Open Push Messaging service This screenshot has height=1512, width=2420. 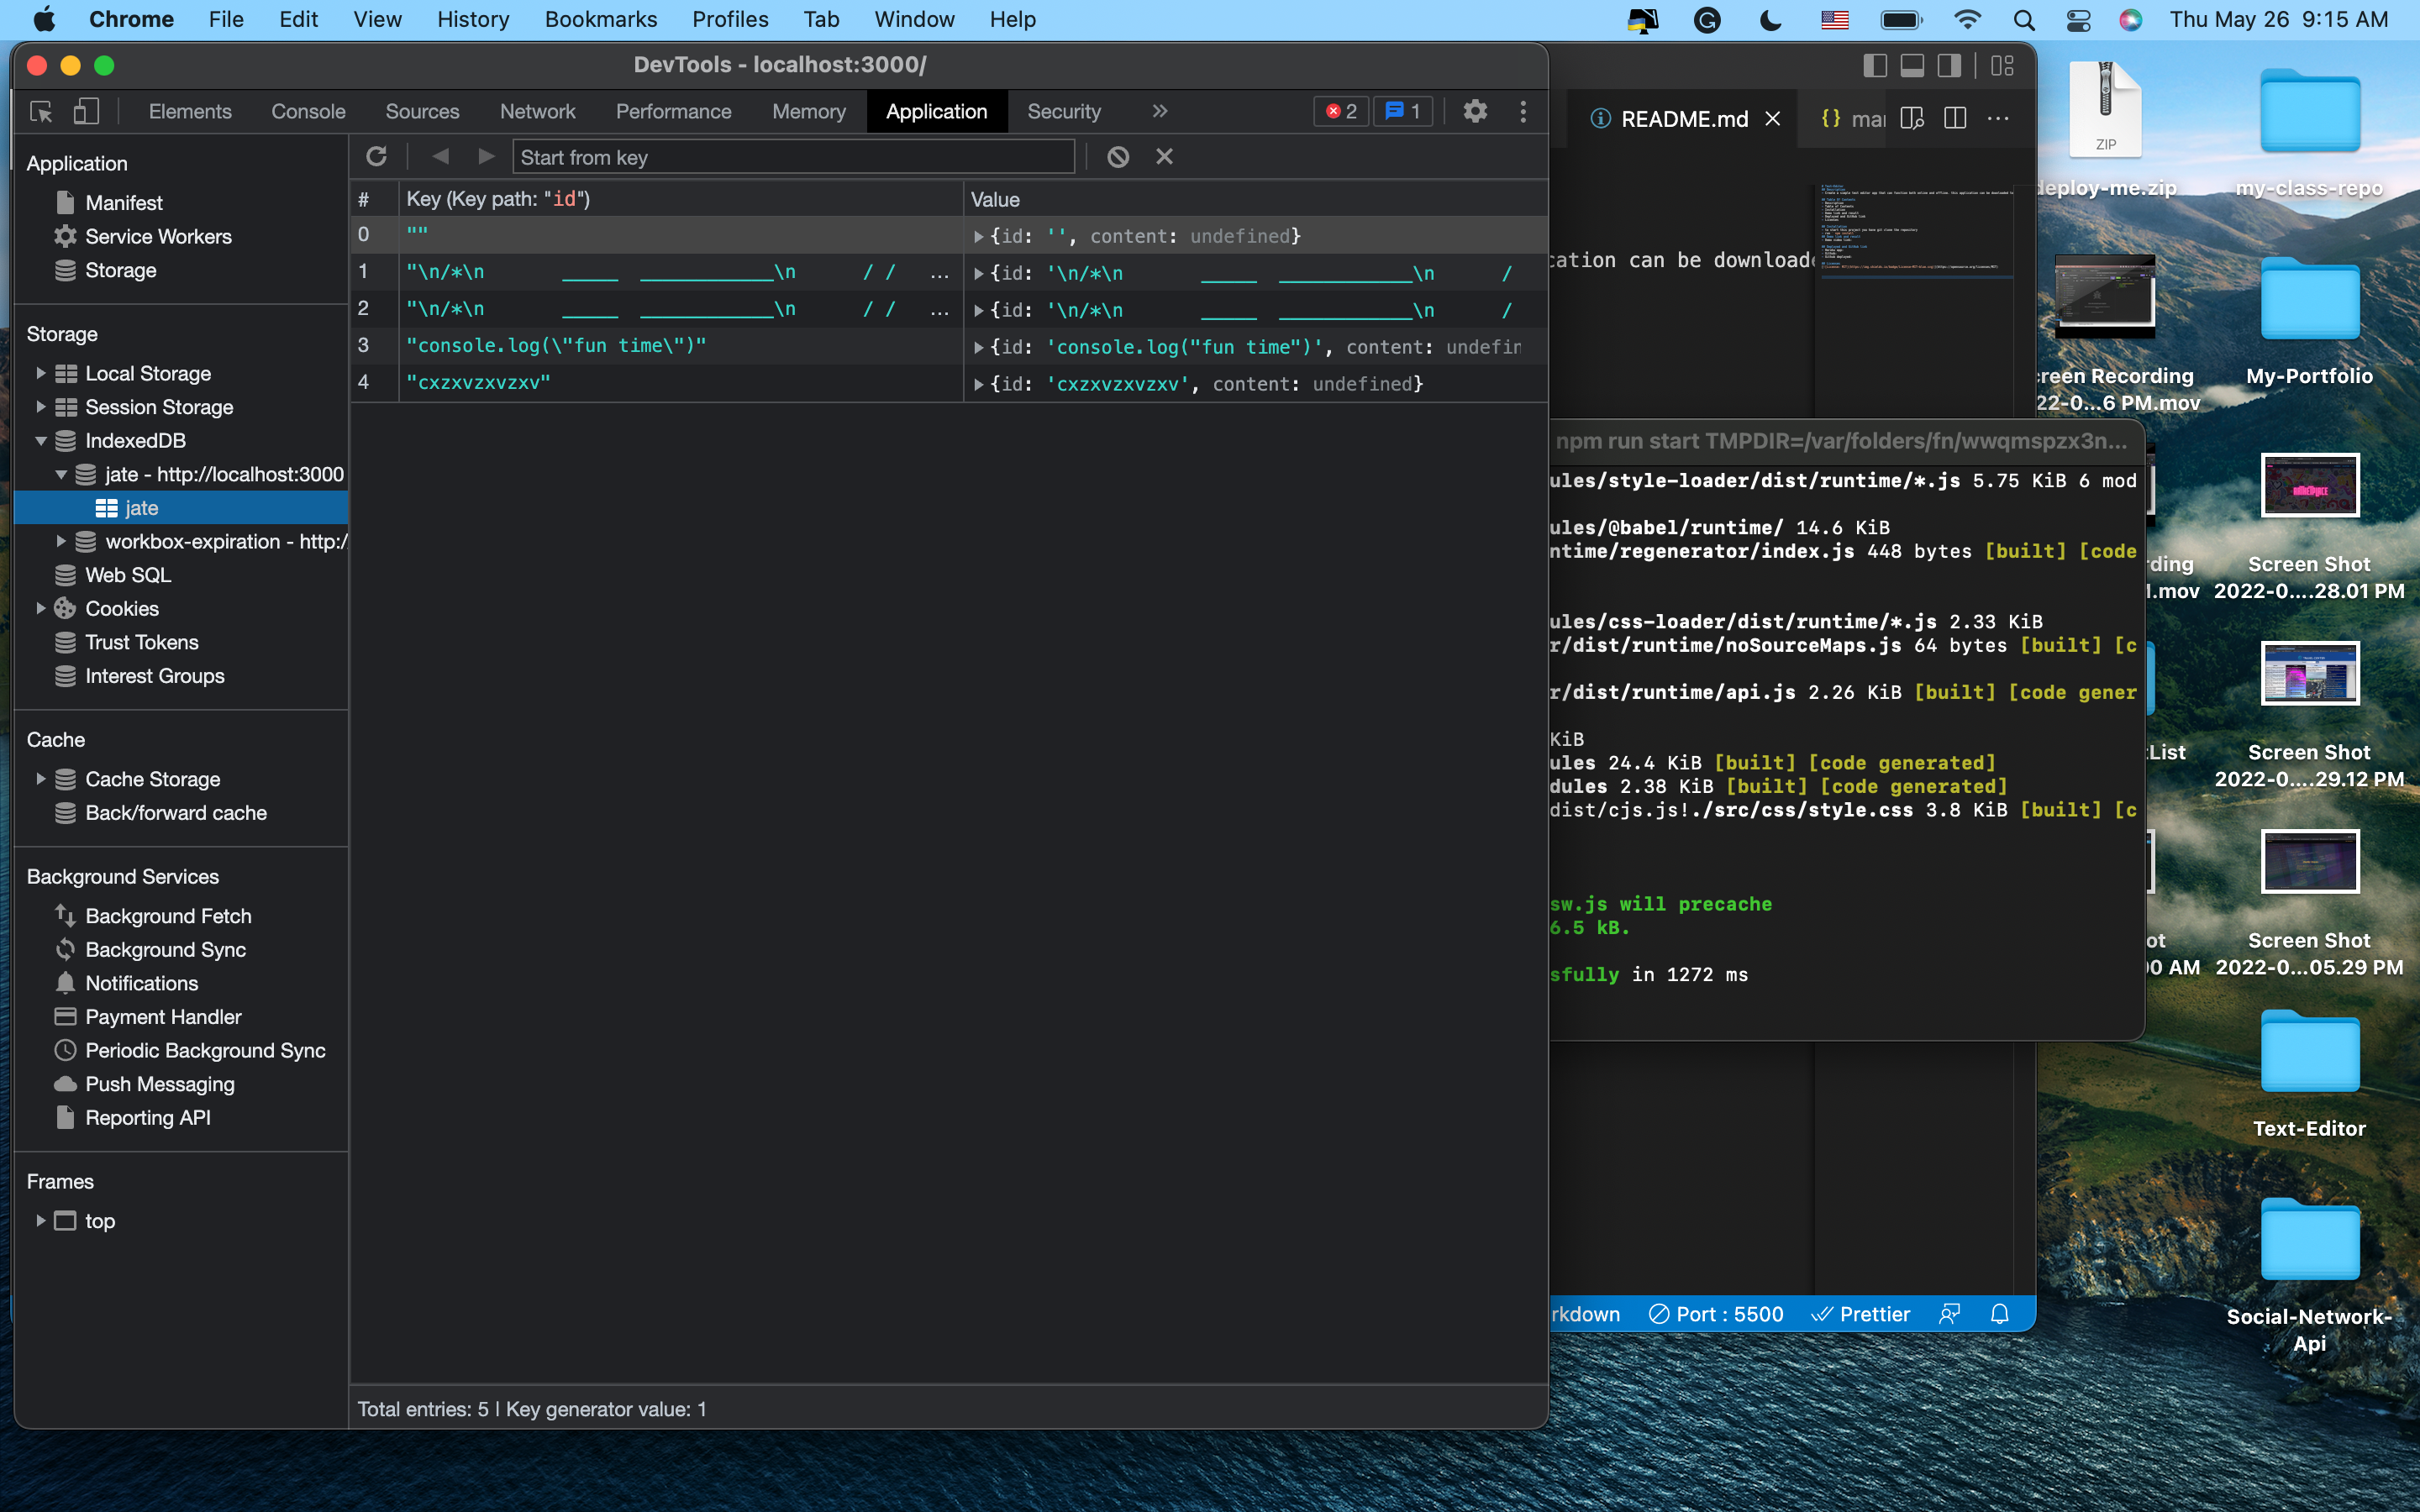pyautogui.click(x=160, y=1084)
